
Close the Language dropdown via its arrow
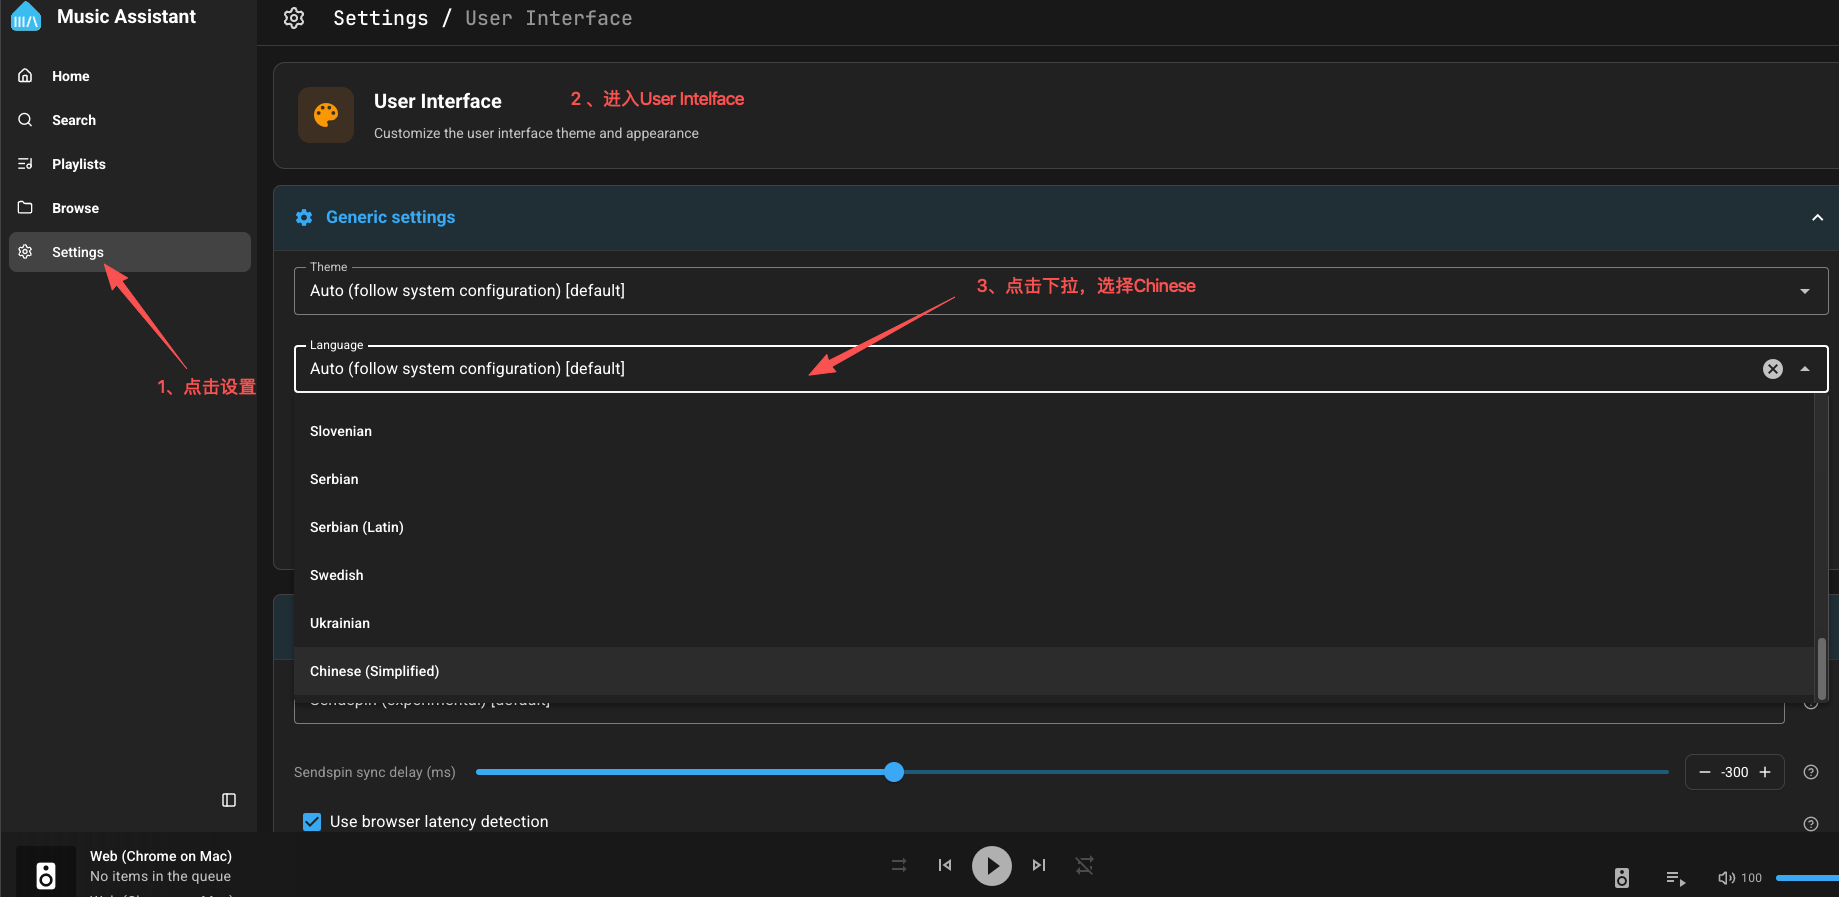pos(1804,369)
